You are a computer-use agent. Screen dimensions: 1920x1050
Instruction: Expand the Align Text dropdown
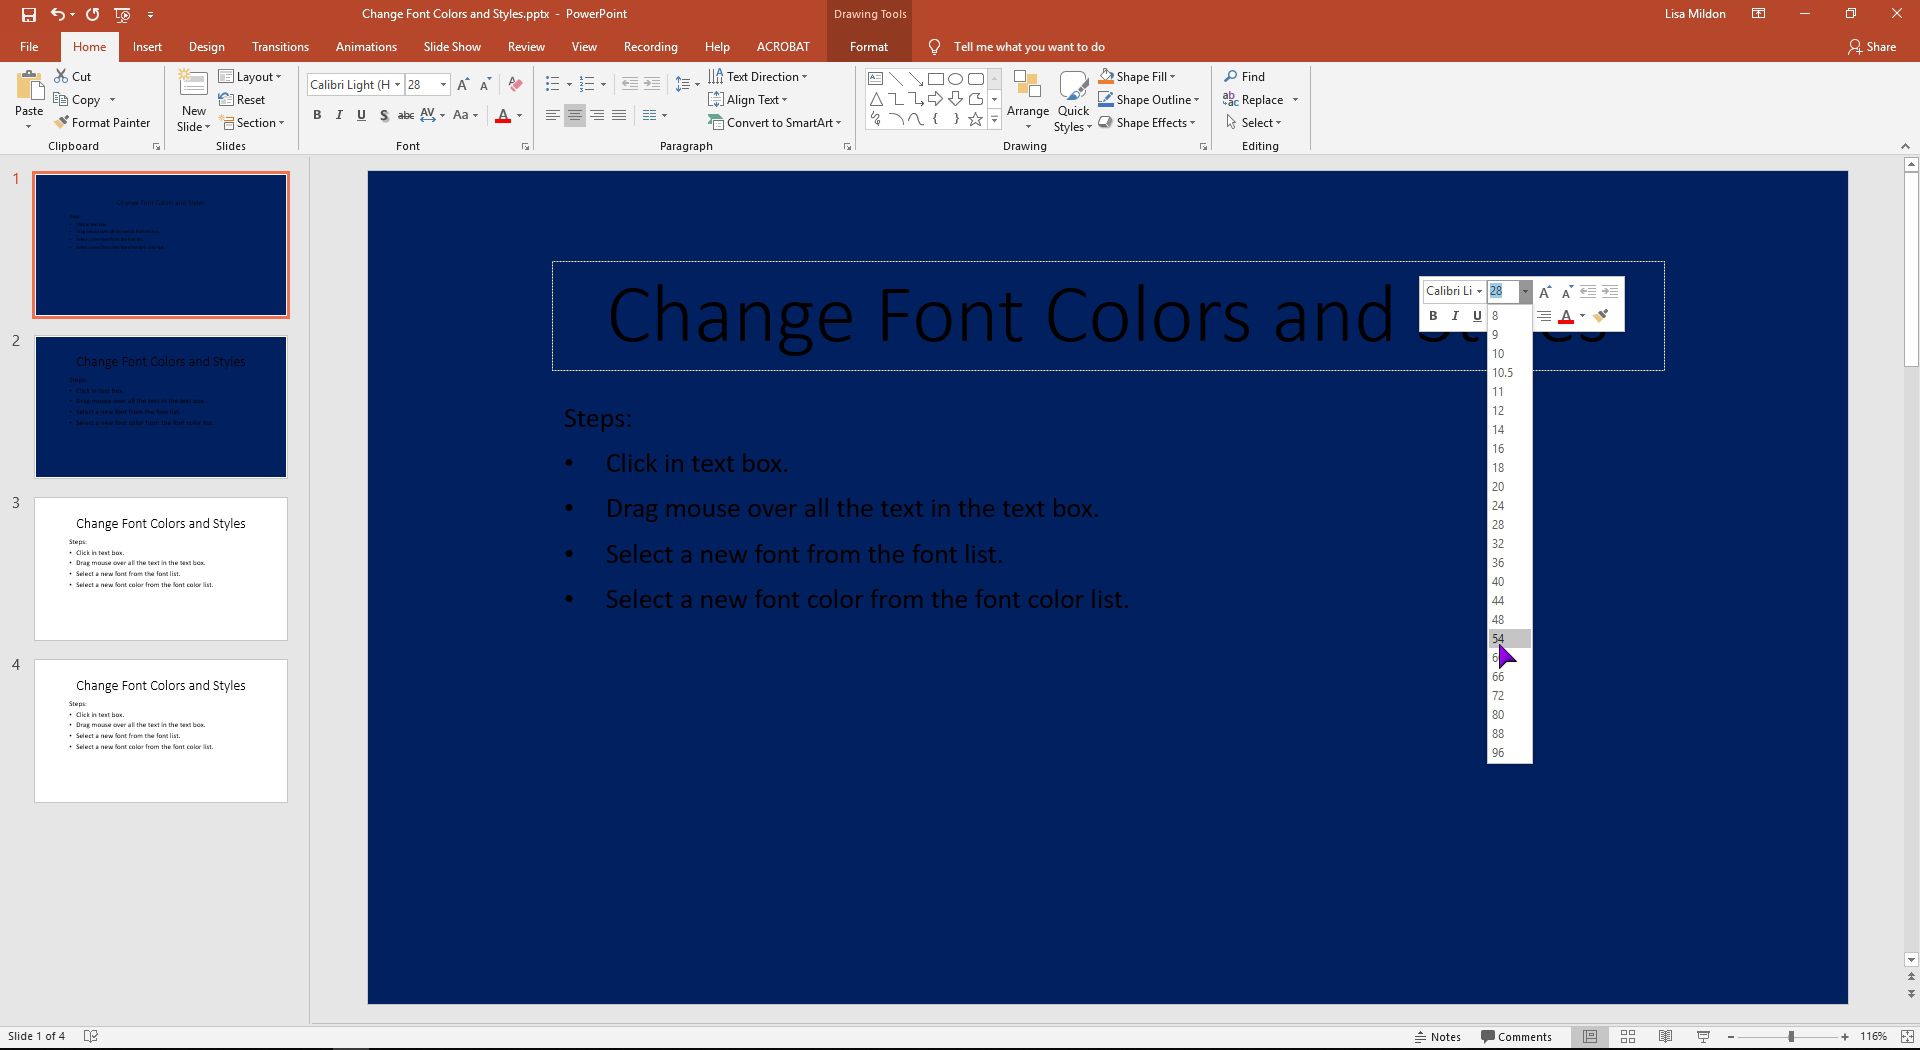click(747, 99)
